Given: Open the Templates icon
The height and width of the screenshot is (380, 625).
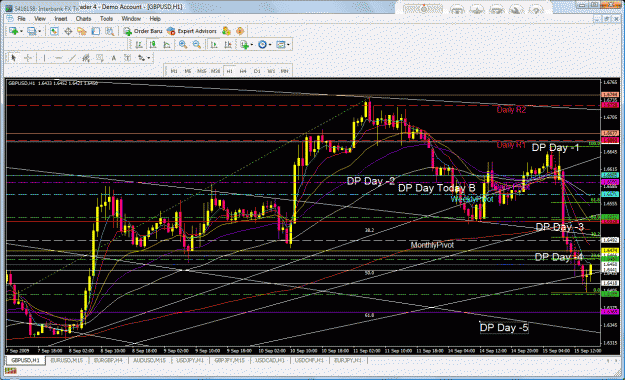Looking at the screenshot, I should click(281, 45).
